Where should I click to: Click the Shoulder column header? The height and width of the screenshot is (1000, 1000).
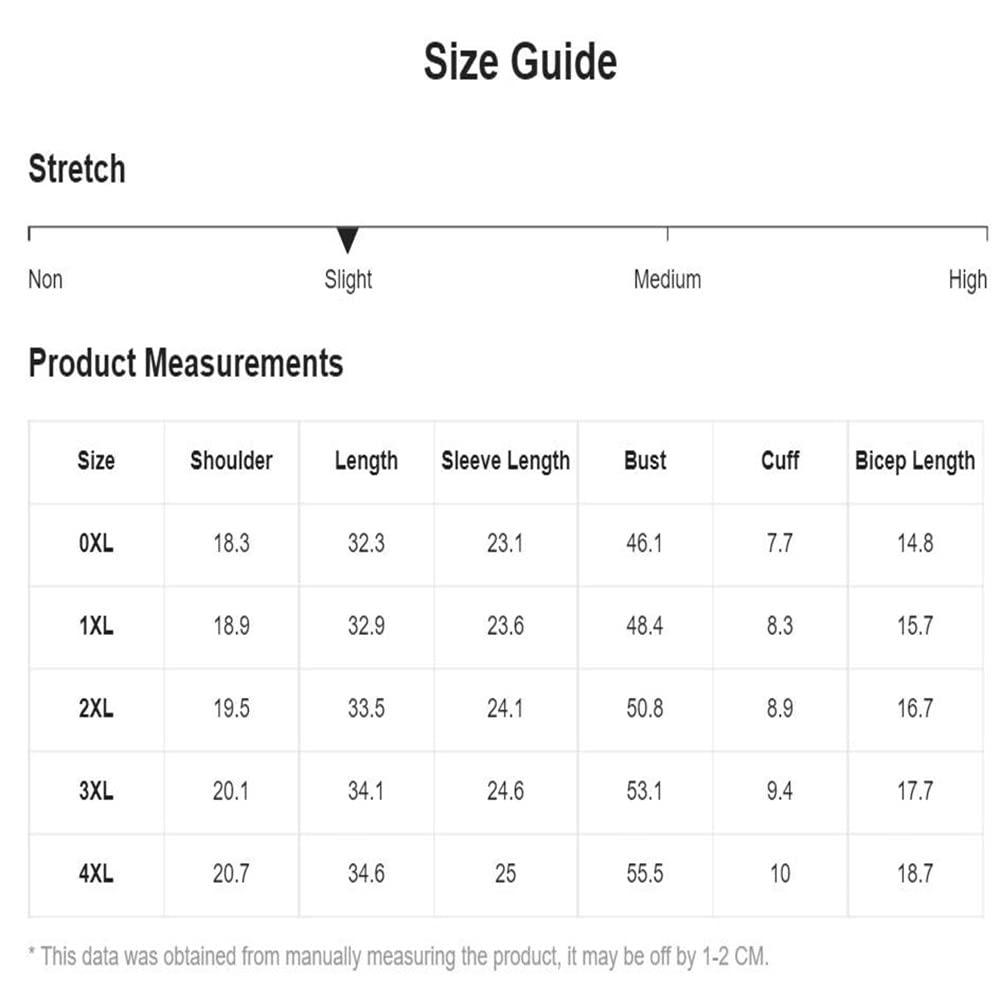pyautogui.click(x=232, y=460)
